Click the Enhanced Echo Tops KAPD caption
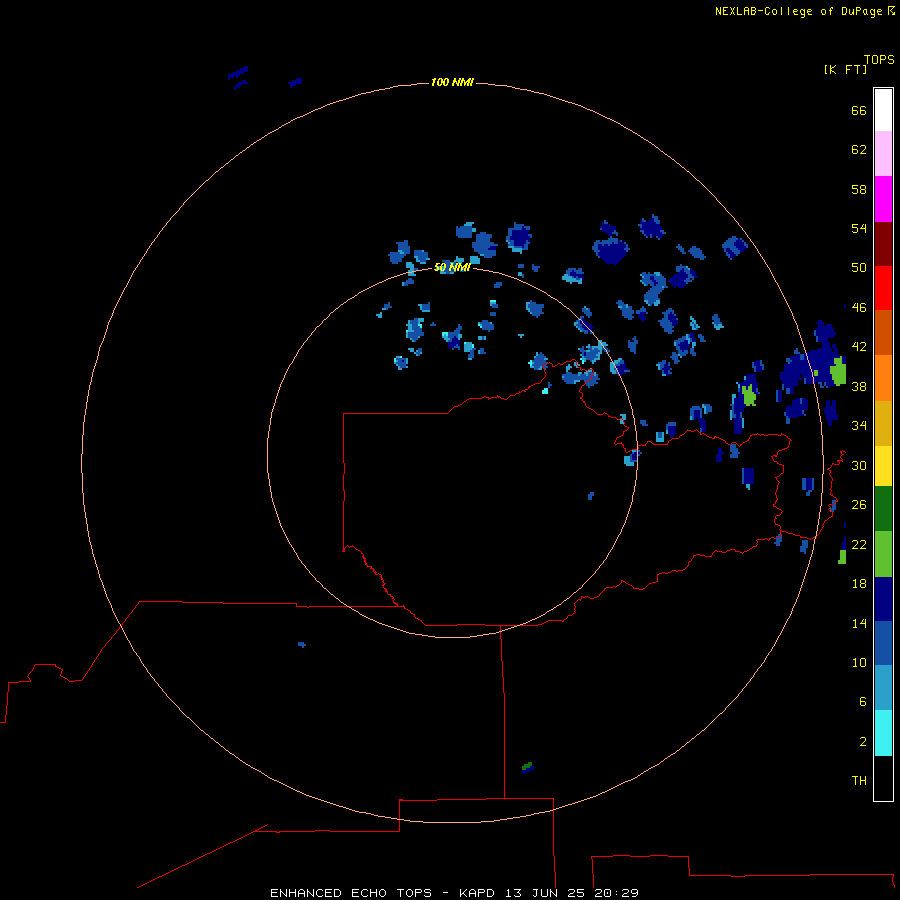The height and width of the screenshot is (900, 900). point(454,893)
